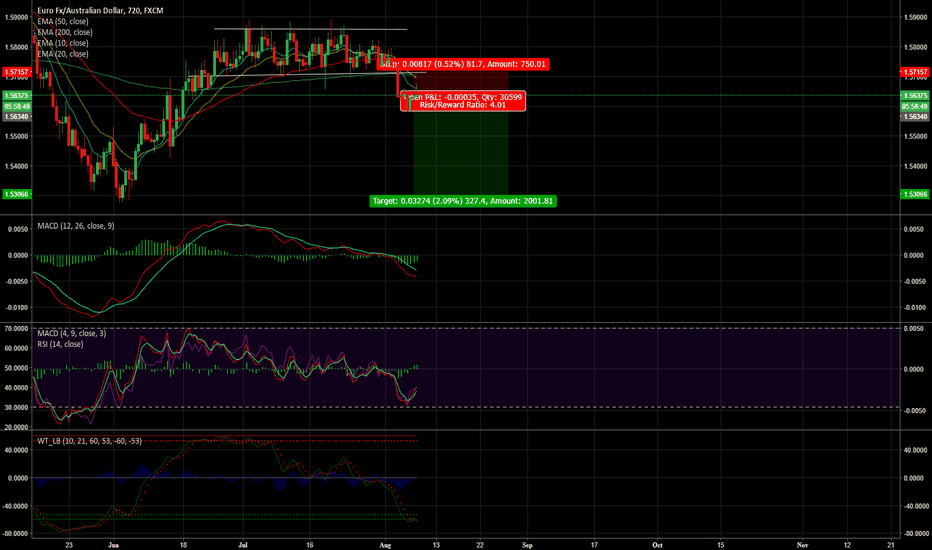The image size is (932, 550).
Task: Click the Nov label on time axis
Action: coord(802,545)
